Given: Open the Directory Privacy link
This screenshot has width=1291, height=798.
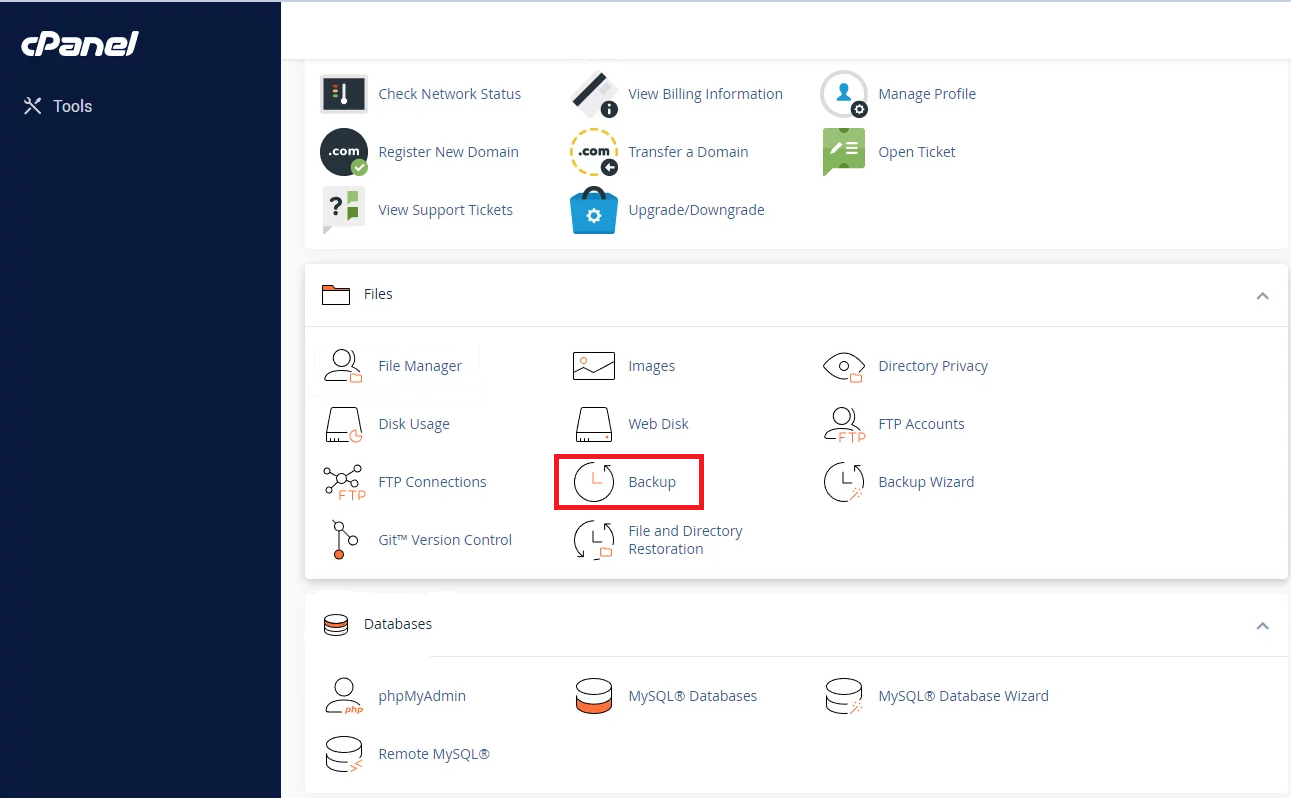Looking at the screenshot, I should 933,366.
